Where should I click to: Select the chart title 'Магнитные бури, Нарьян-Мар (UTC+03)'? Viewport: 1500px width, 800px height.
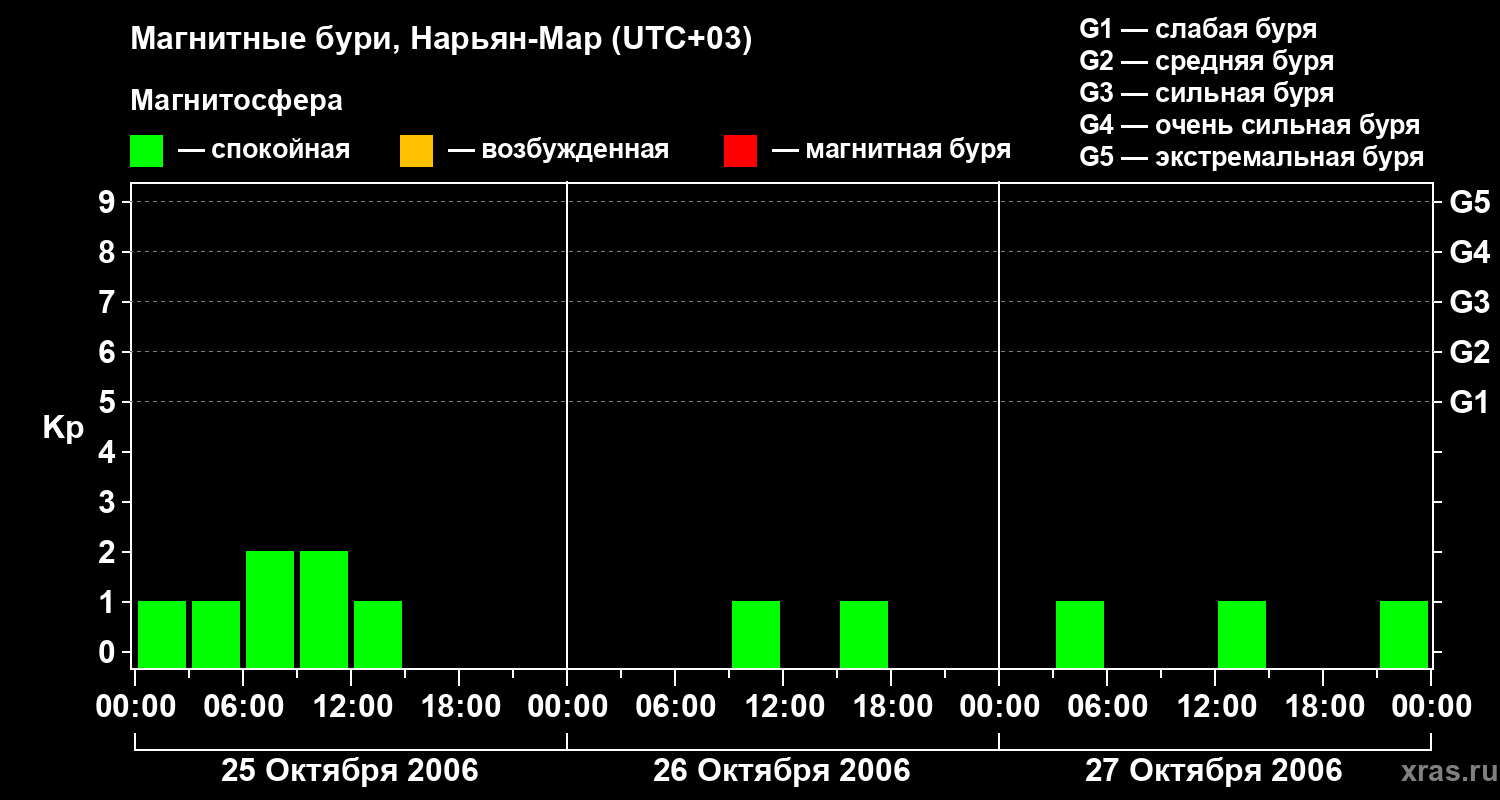coord(441,40)
